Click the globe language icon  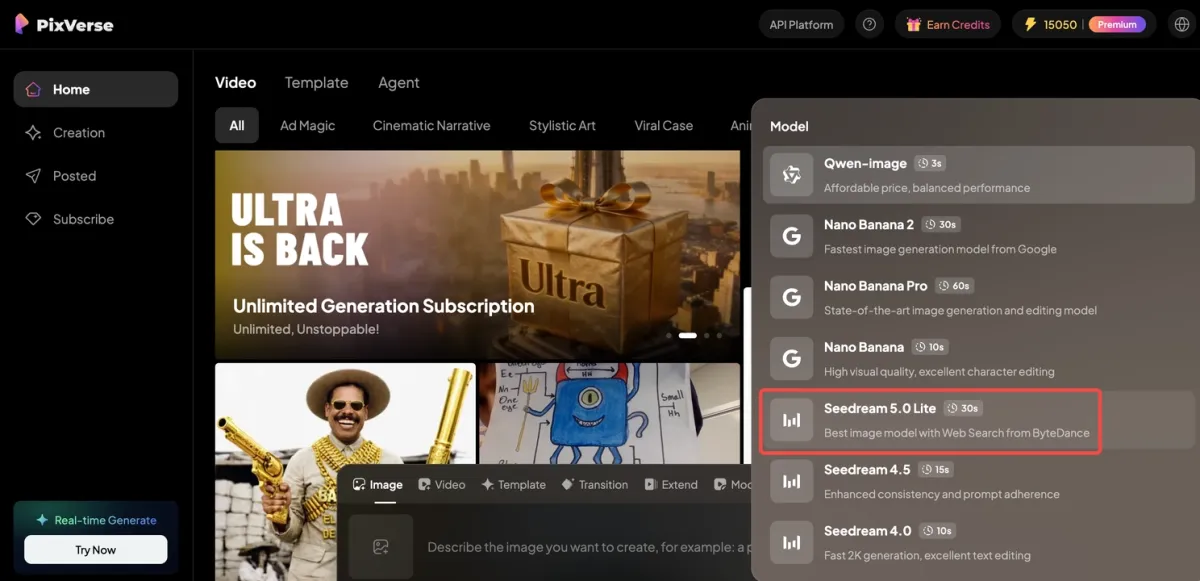[x=1181, y=25]
